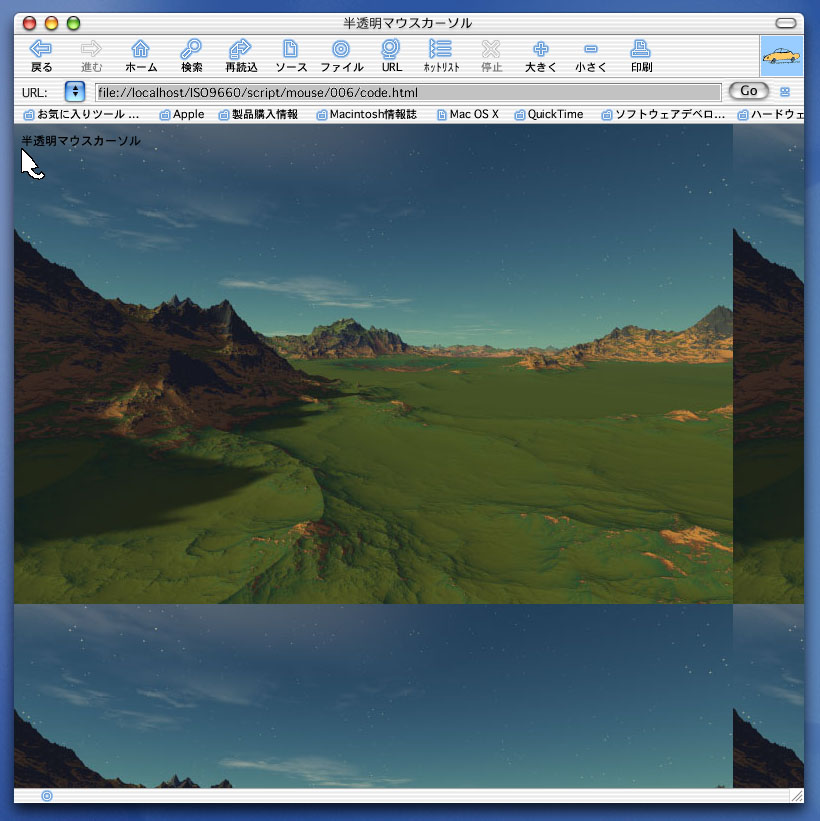Go back with the 戻る arrow
The height and width of the screenshot is (821, 820).
click(41, 55)
